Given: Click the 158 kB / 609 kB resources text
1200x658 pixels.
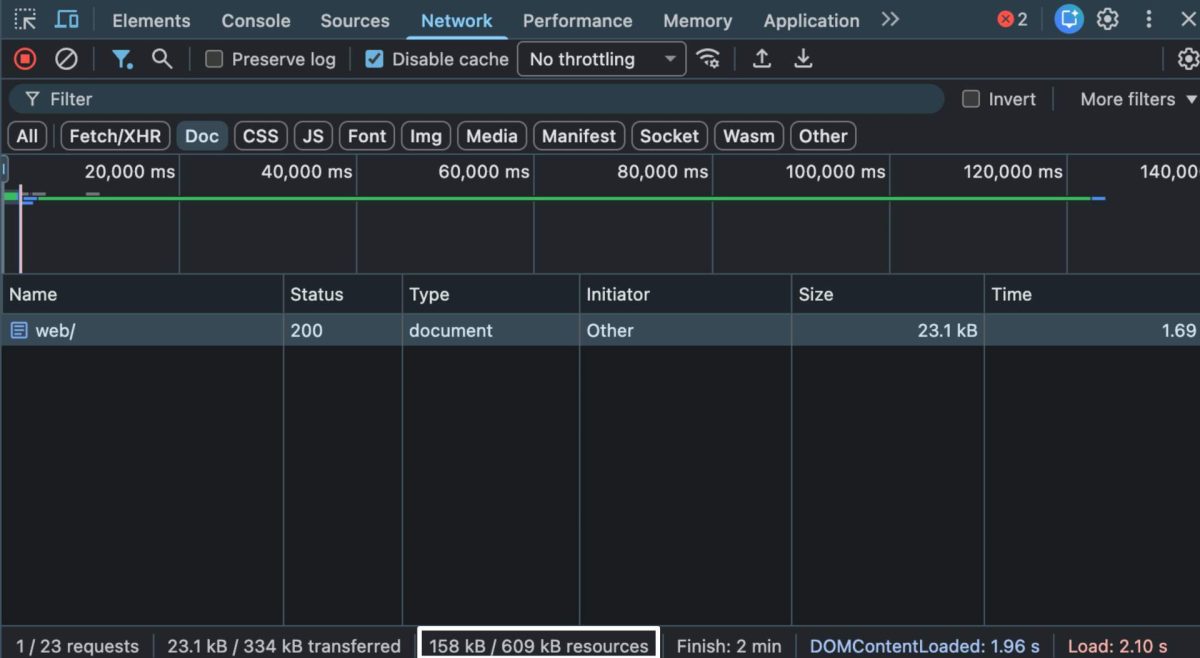Looking at the screenshot, I should click(538, 646).
